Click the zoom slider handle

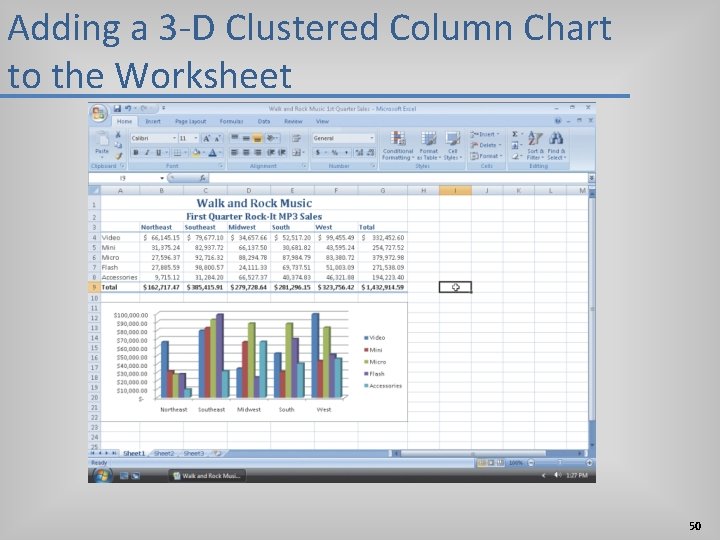560,463
